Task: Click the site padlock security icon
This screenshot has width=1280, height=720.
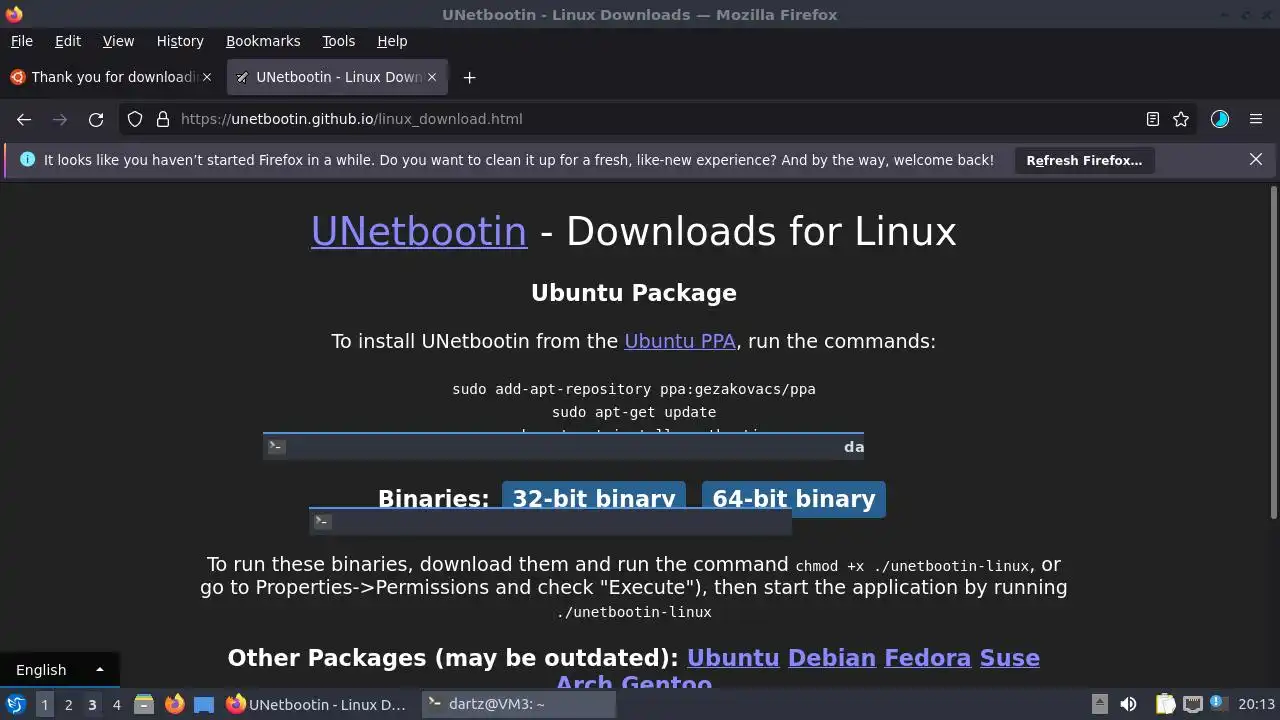Action: [x=163, y=119]
